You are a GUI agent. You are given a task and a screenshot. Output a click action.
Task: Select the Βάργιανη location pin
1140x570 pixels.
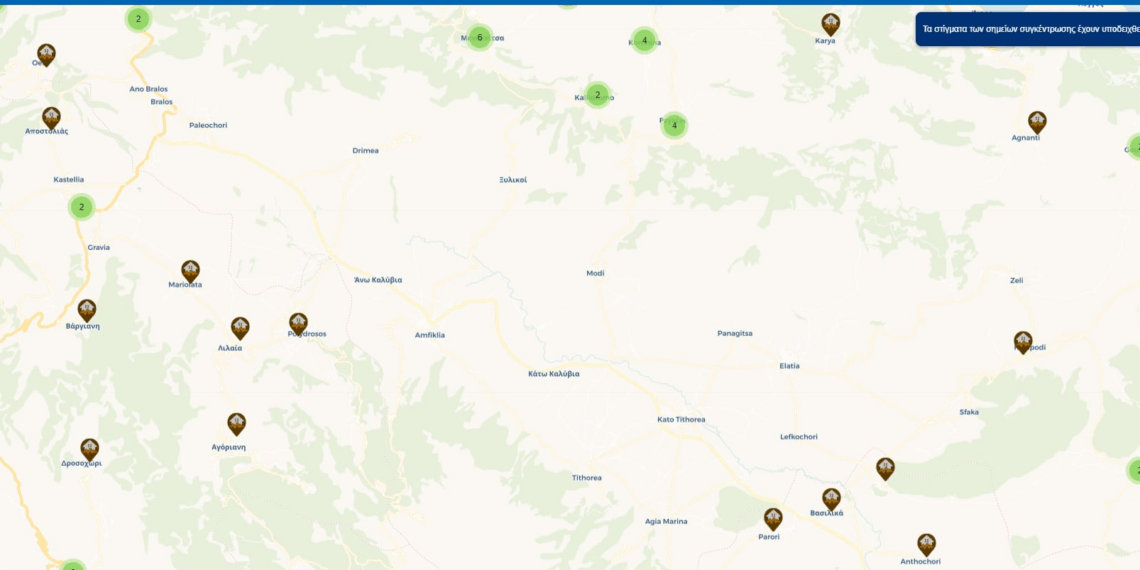[x=87, y=310]
